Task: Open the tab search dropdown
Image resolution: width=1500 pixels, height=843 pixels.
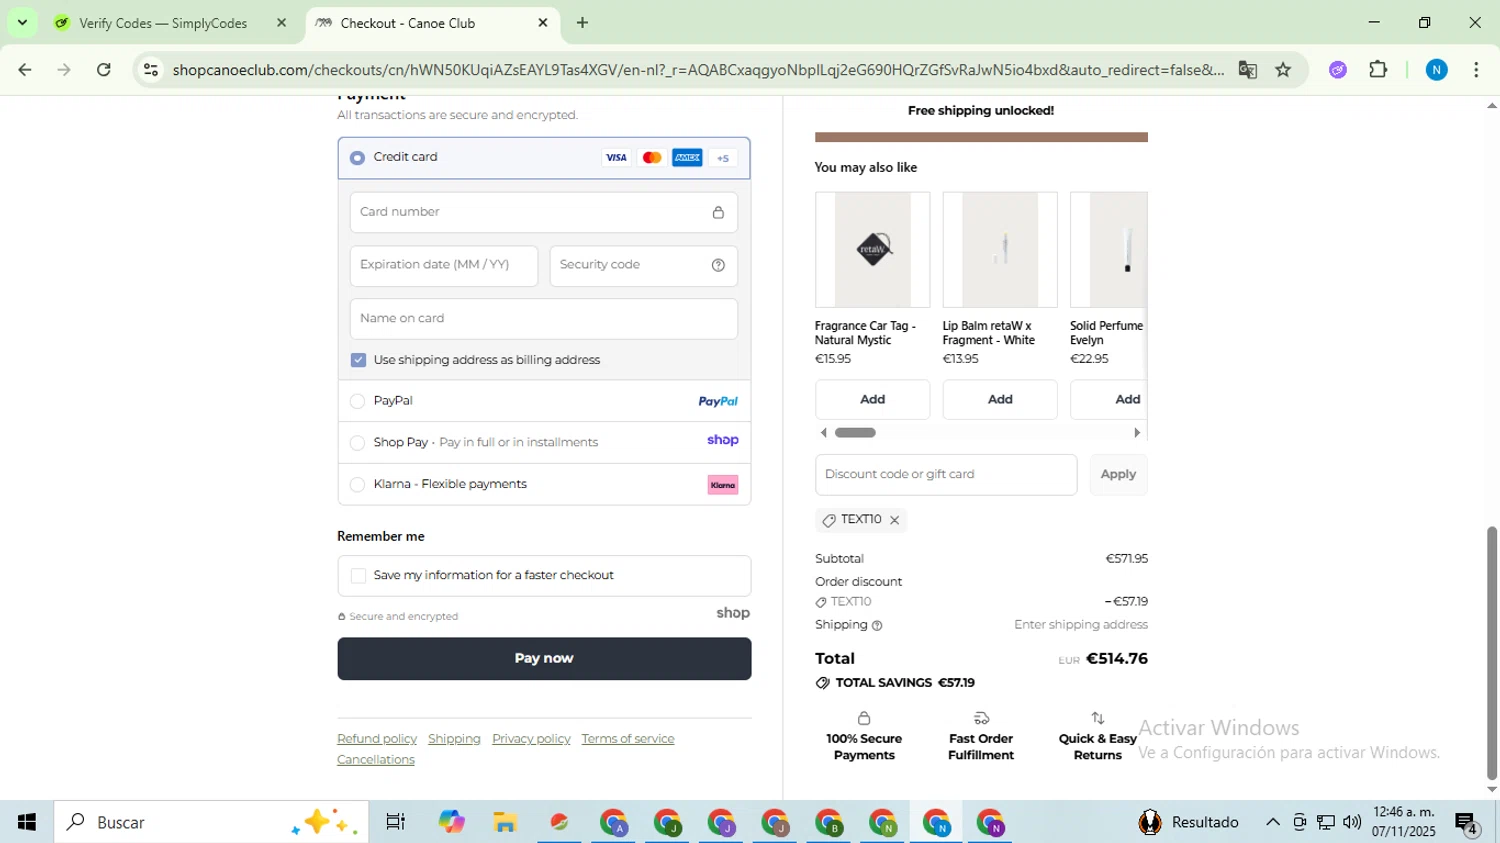Action: tap(22, 22)
